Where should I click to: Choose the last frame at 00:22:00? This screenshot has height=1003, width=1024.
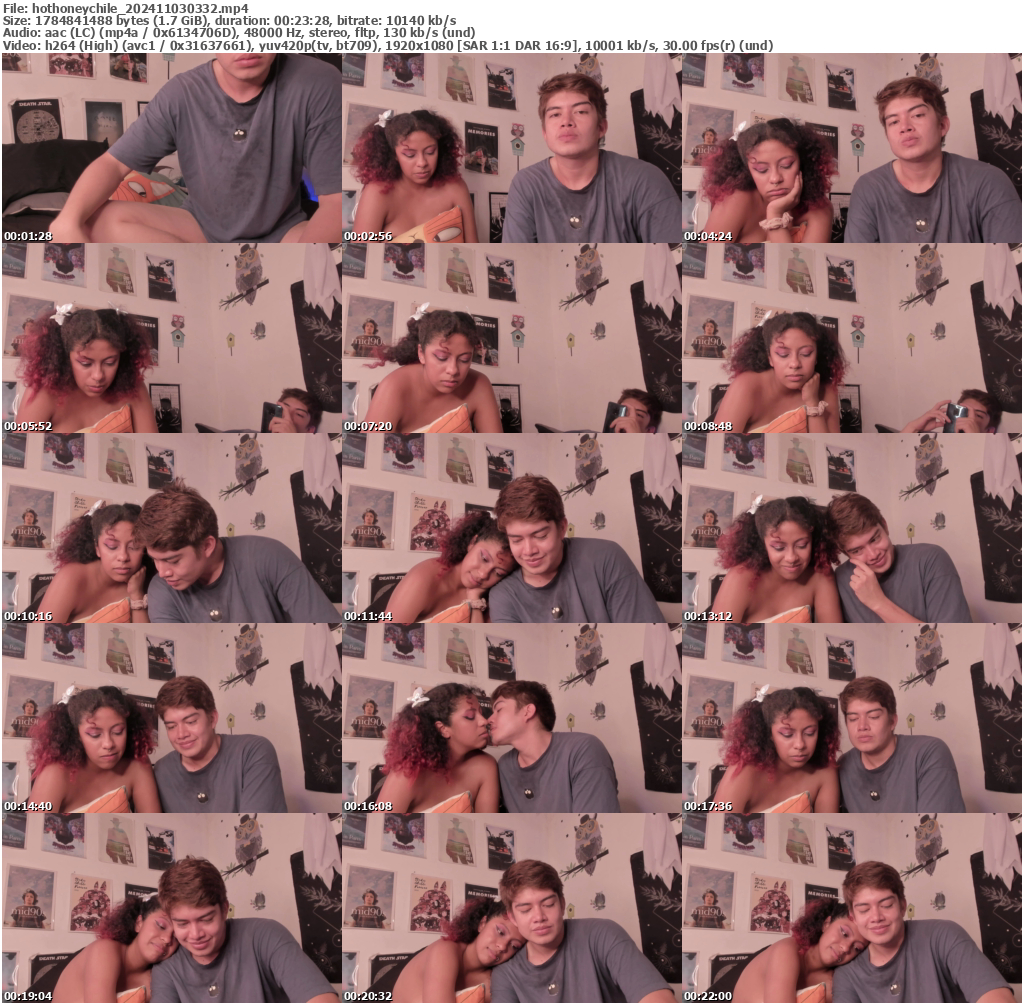(852, 908)
